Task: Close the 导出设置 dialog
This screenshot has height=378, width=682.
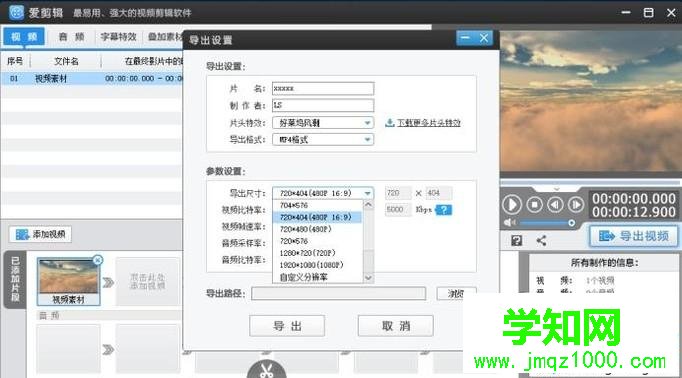Action: [484, 38]
